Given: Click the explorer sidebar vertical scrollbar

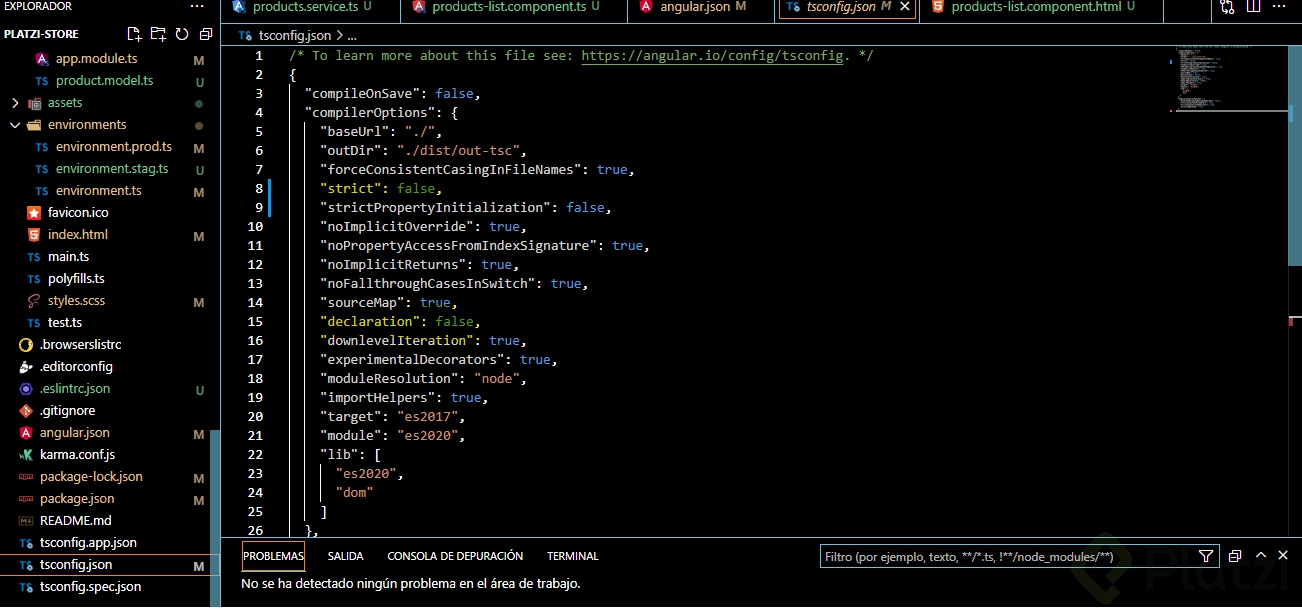Looking at the screenshot, I should (215, 518).
